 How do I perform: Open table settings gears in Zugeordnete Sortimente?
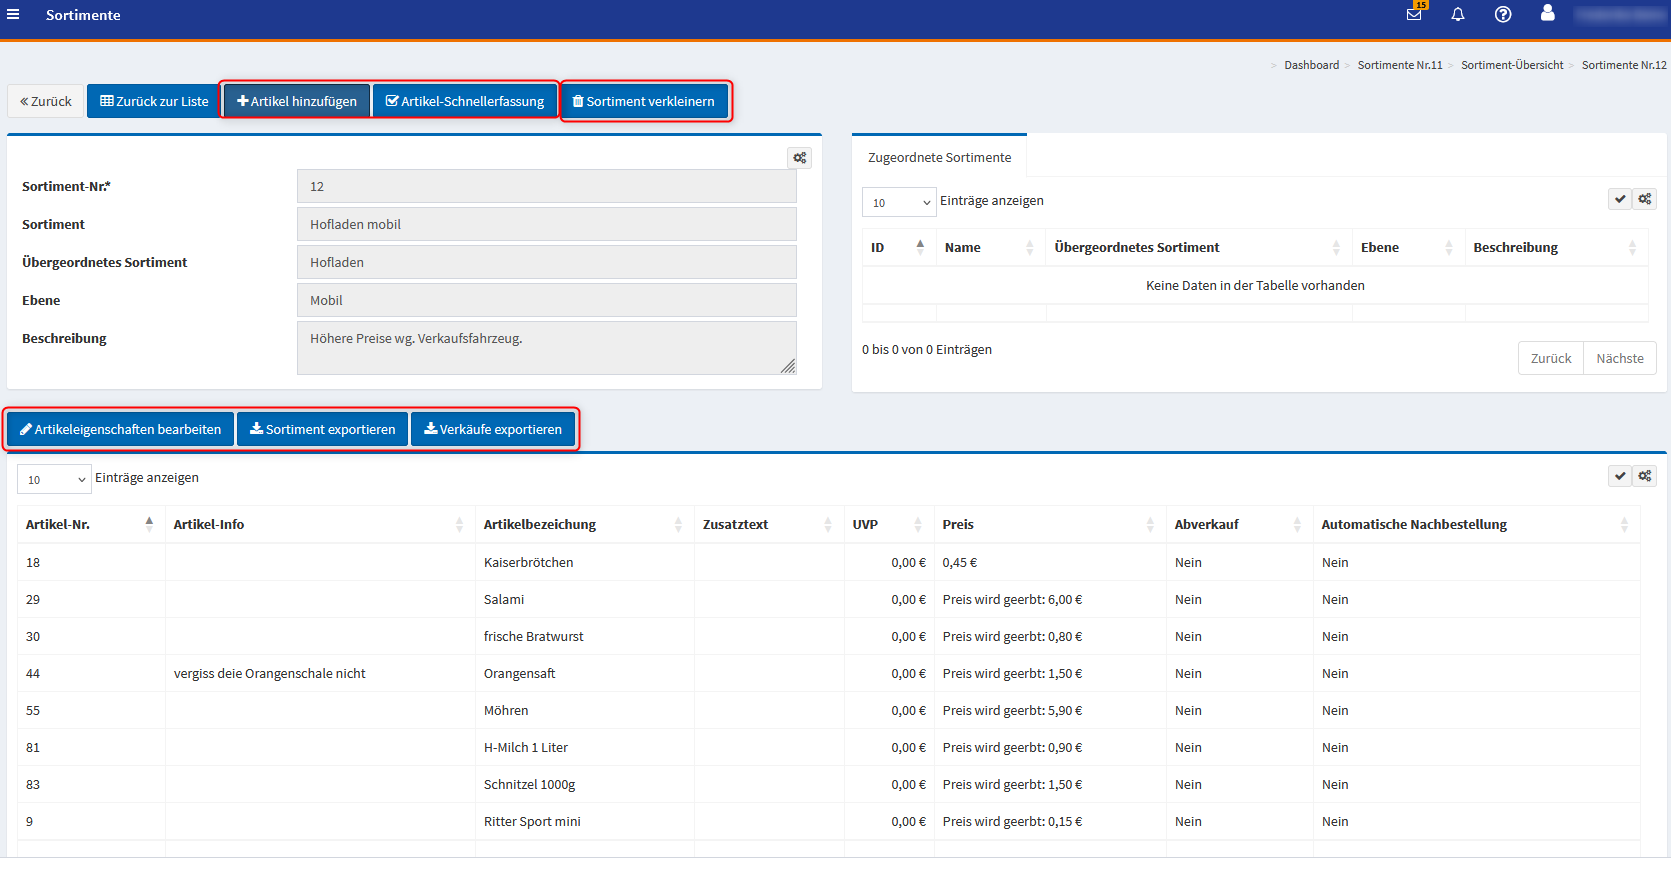(1645, 199)
